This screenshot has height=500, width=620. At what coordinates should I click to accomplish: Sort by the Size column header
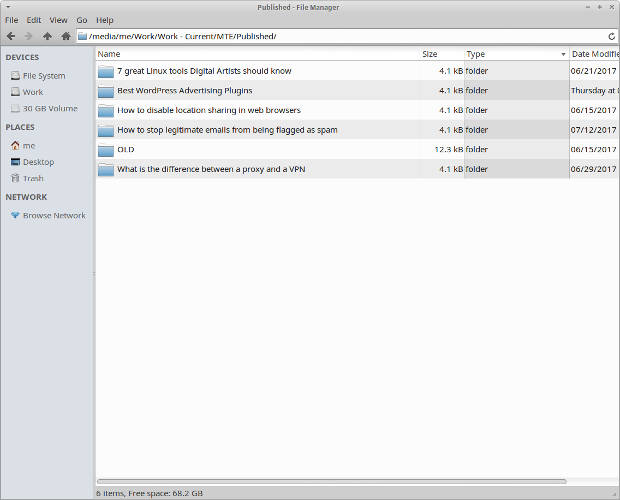(441, 54)
